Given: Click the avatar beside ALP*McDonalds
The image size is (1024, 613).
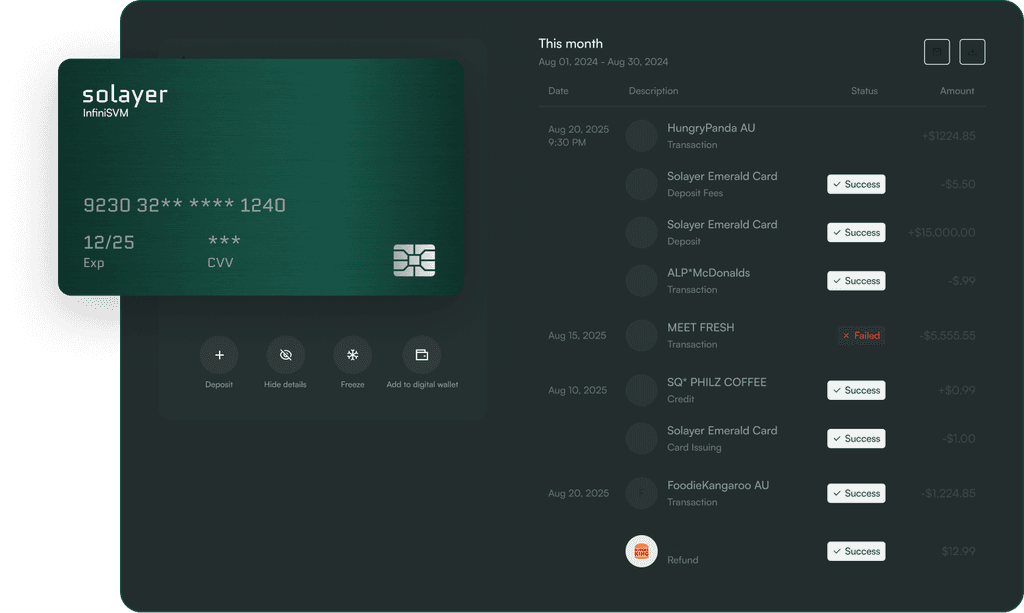Looking at the screenshot, I should tap(641, 281).
